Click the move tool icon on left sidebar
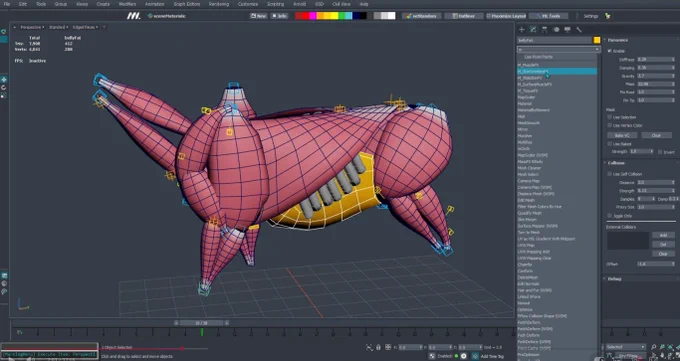680x361 pixels. pyautogui.click(x=4, y=79)
